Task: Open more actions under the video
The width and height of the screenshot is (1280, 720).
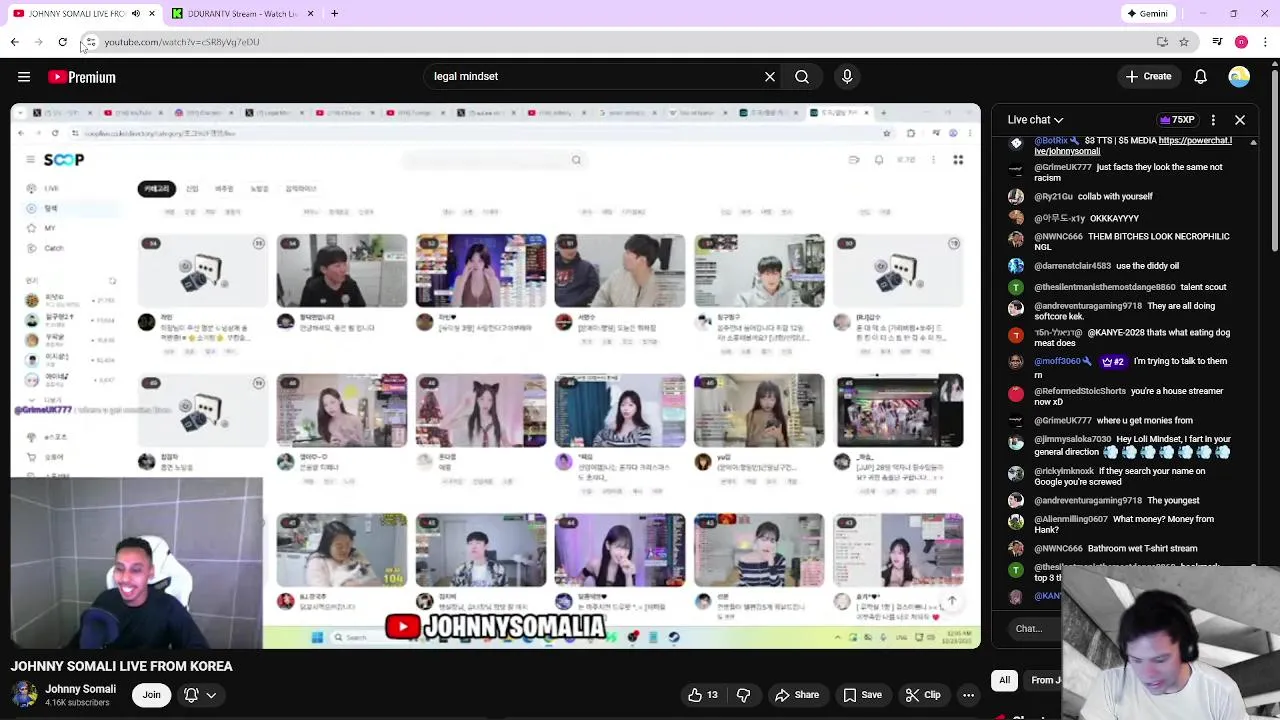Action: click(968, 695)
